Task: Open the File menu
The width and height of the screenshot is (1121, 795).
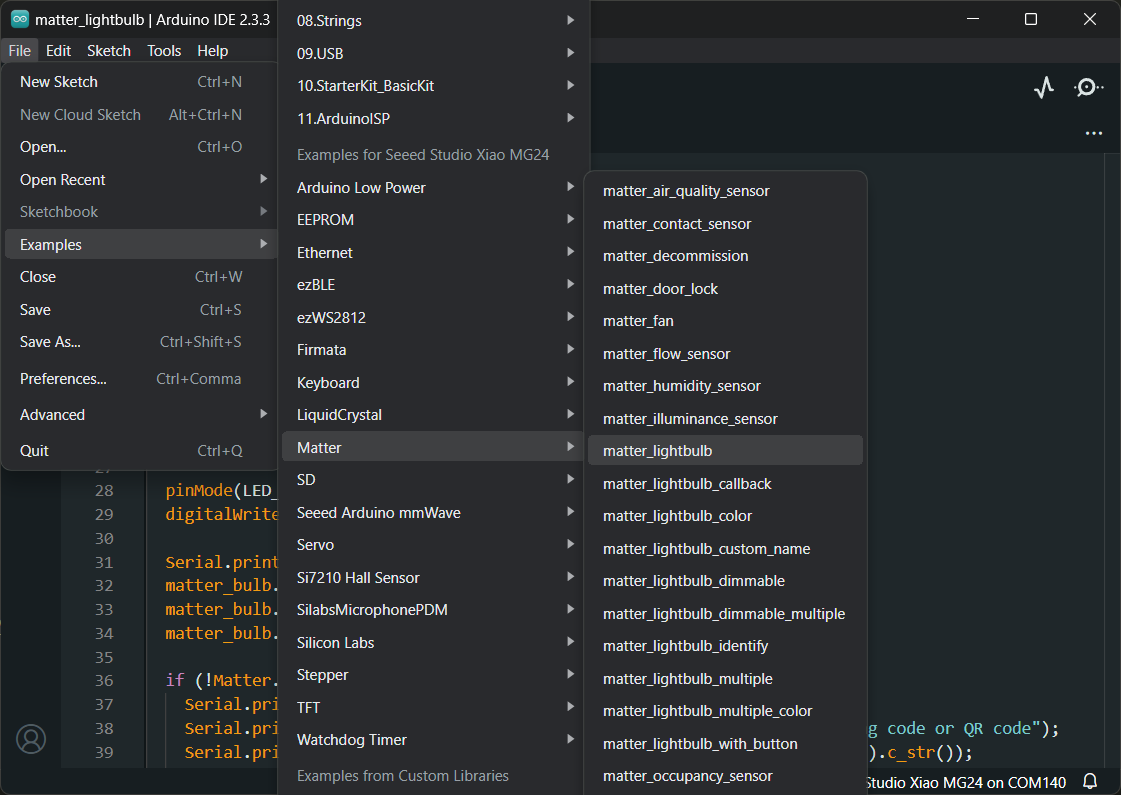Action: tap(19, 51)
